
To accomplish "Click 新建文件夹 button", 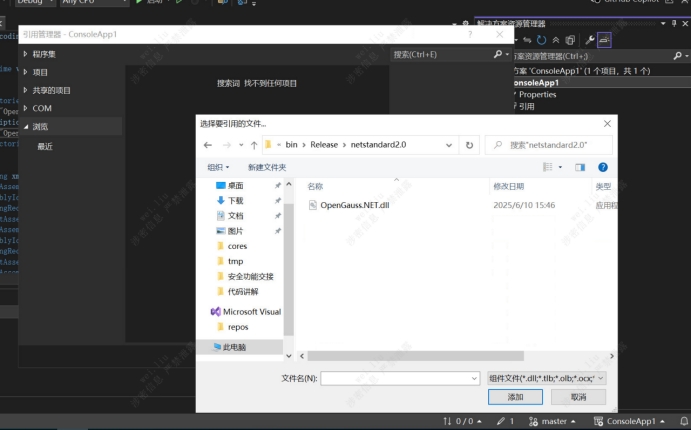I will coord(267,167).
